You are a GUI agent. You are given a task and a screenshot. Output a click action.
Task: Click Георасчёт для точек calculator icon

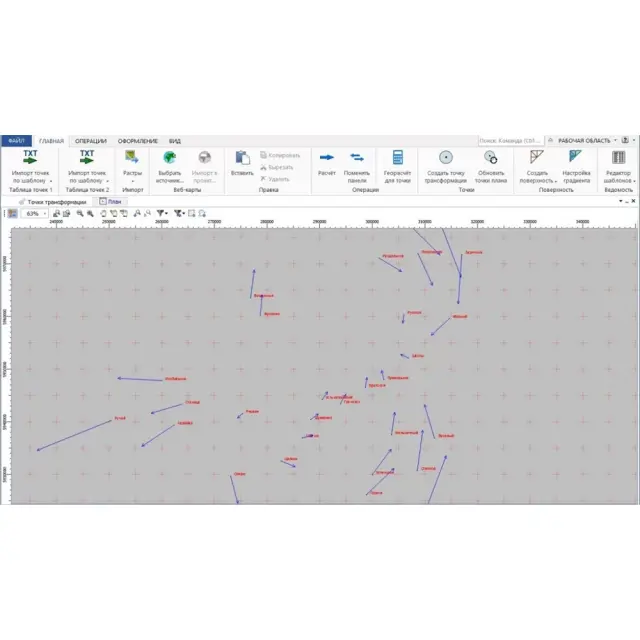tap(397, 158)
